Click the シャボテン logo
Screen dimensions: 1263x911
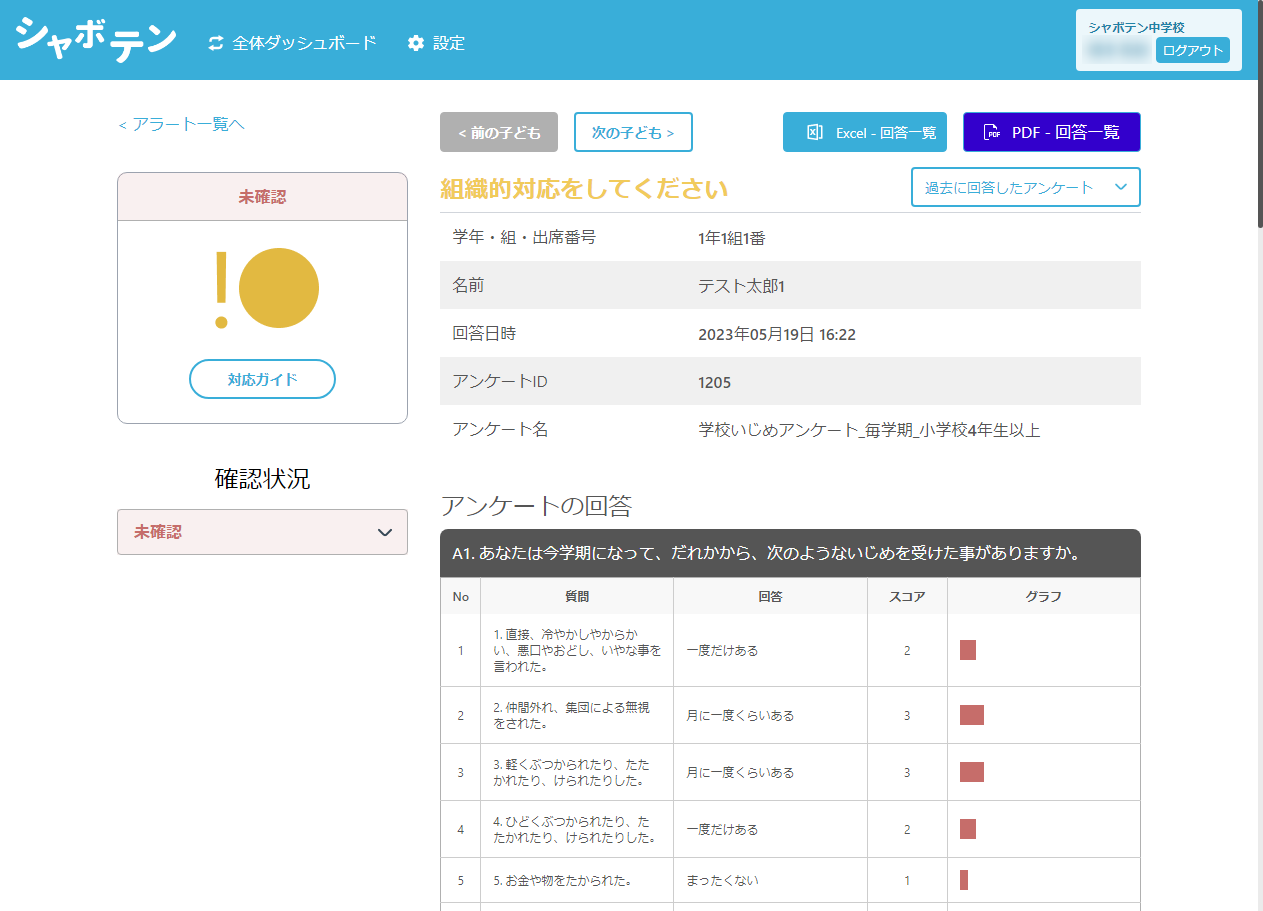[x=96, y=39]
